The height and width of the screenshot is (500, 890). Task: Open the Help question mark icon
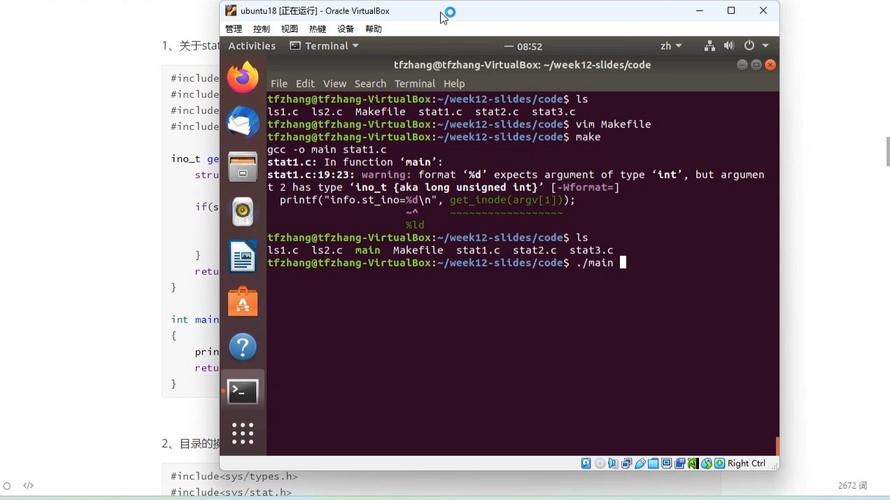243,346
